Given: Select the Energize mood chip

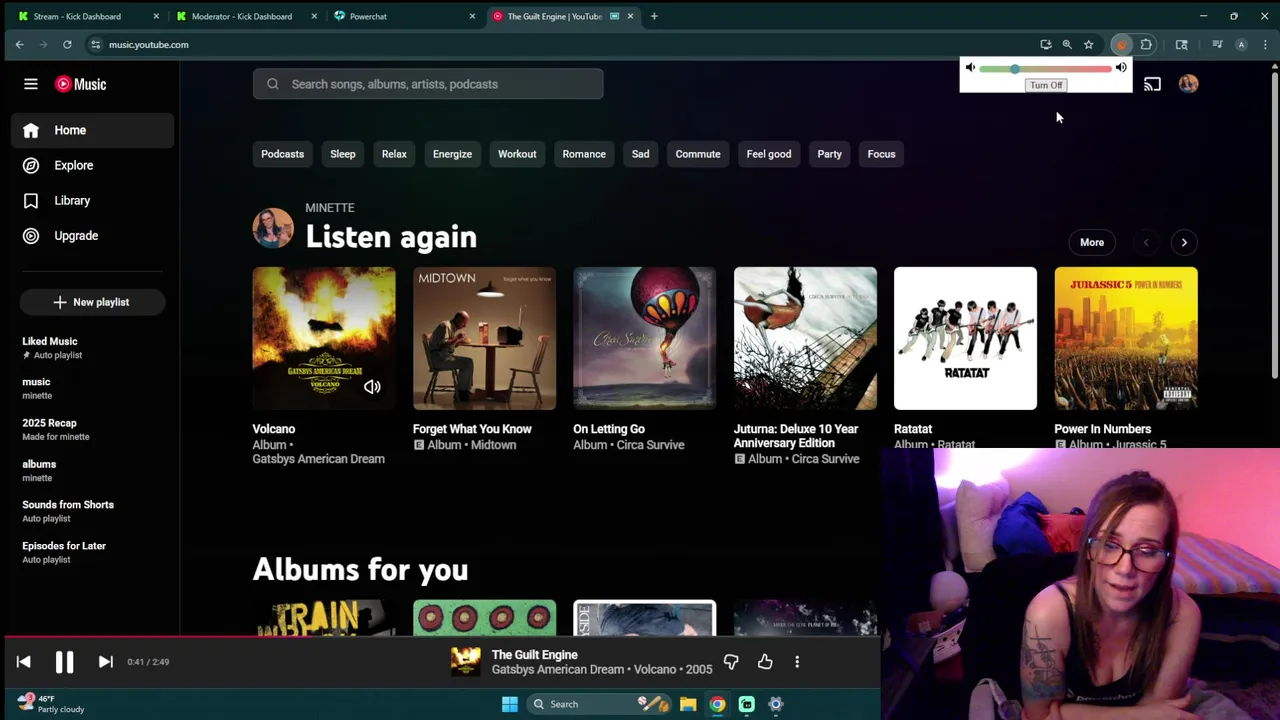Looking at the screenshot, I should [452, 154].
